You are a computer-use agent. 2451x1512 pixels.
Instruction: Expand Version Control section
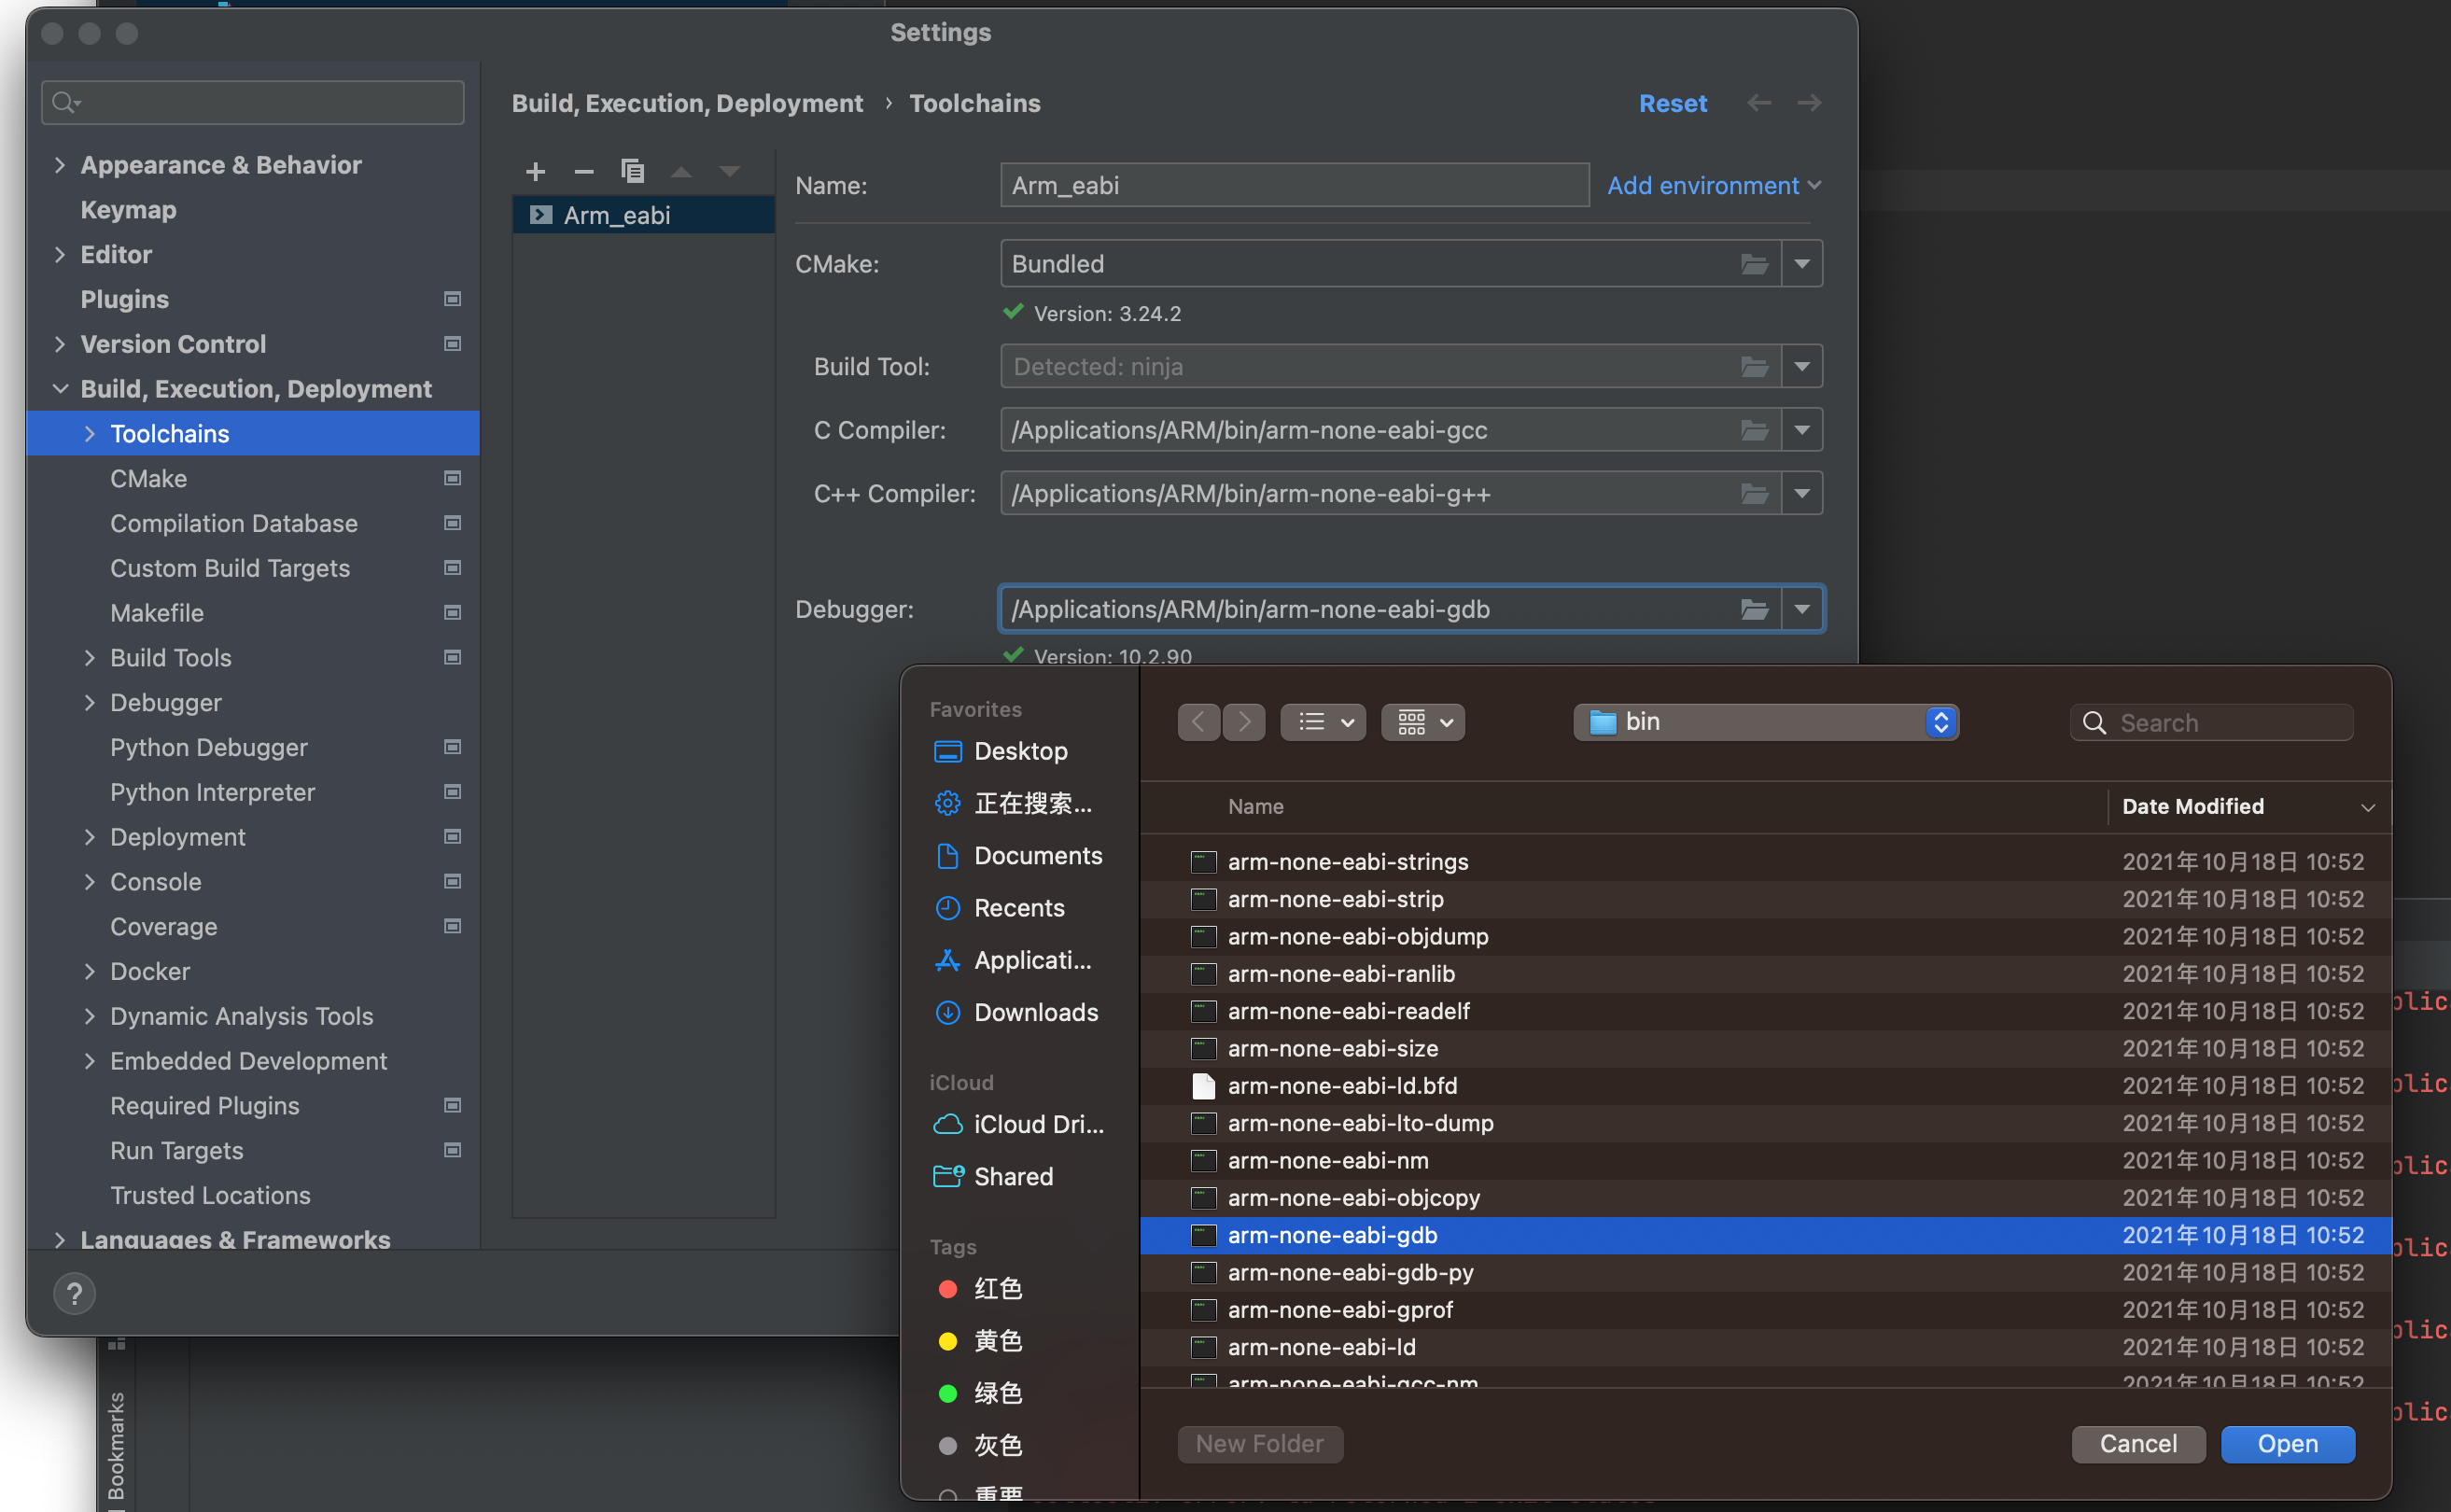pos(60,344)
